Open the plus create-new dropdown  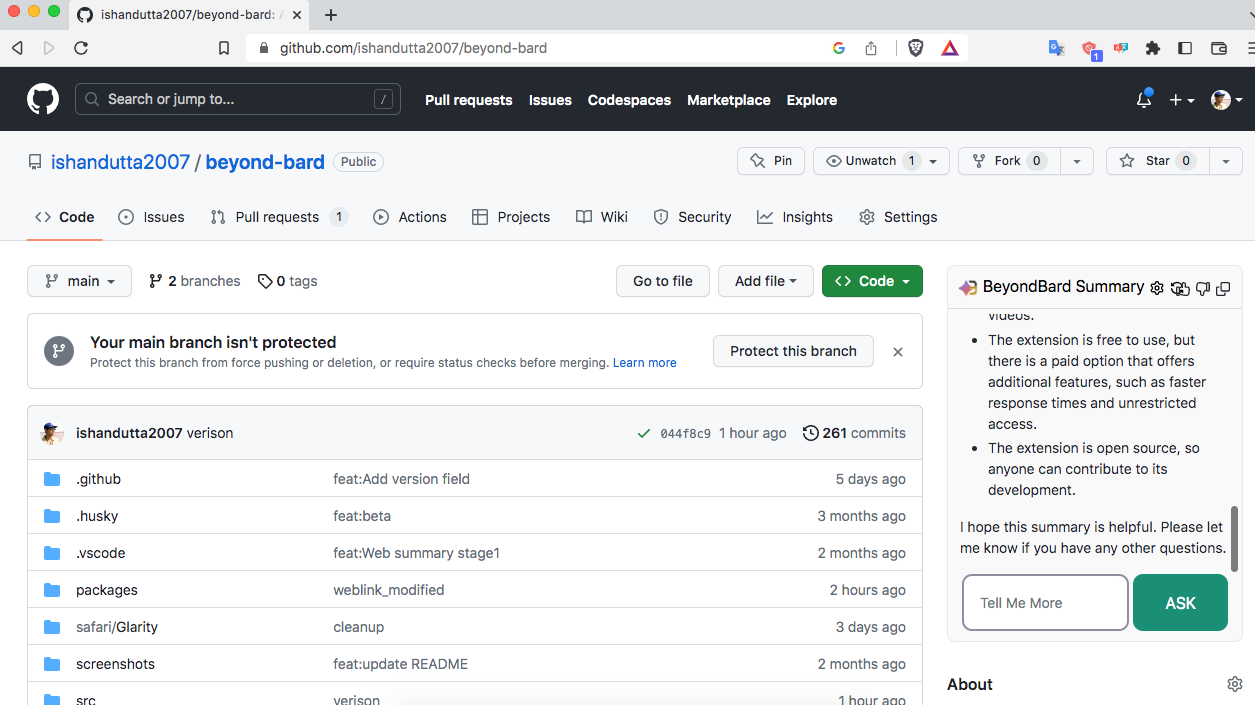coord(1182,100)
